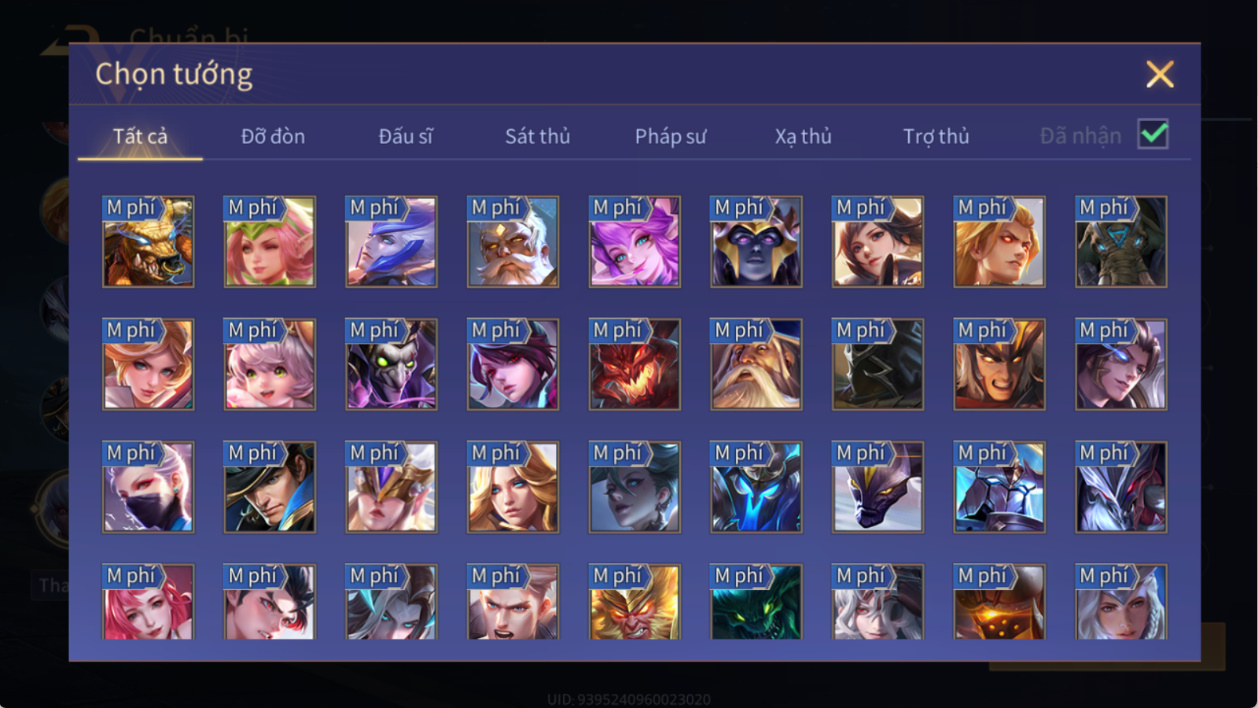Choose the purple-haired girl hero portrait

[x=635, y=242]
